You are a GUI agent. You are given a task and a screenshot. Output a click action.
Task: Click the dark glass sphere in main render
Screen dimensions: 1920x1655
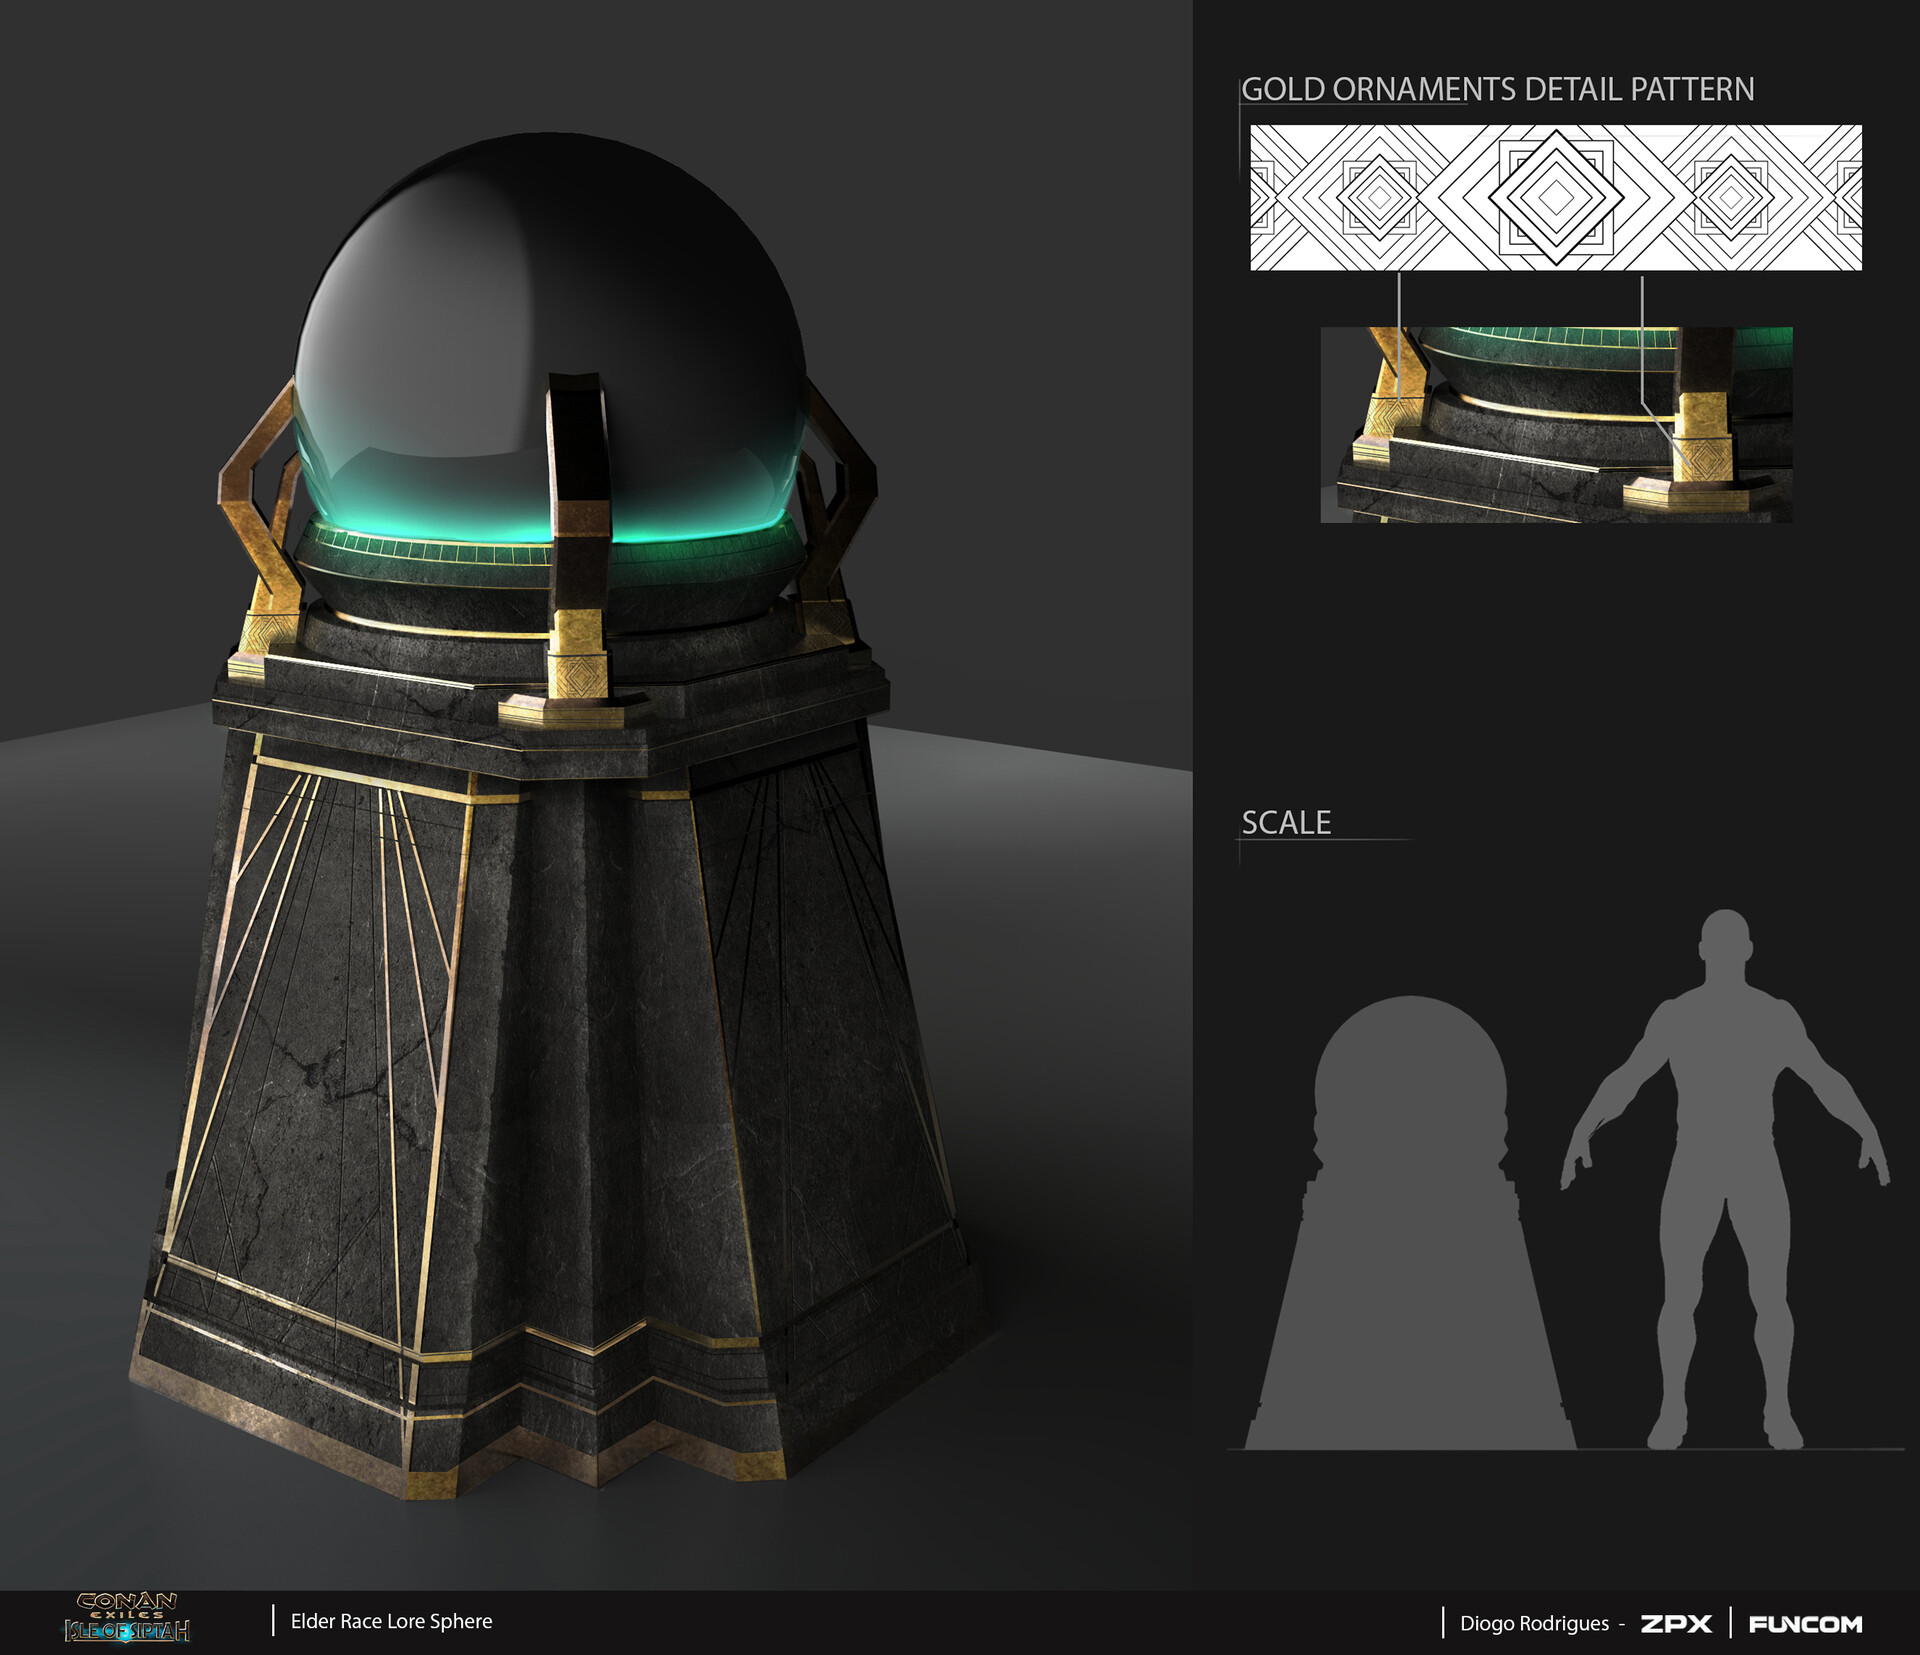549,337
